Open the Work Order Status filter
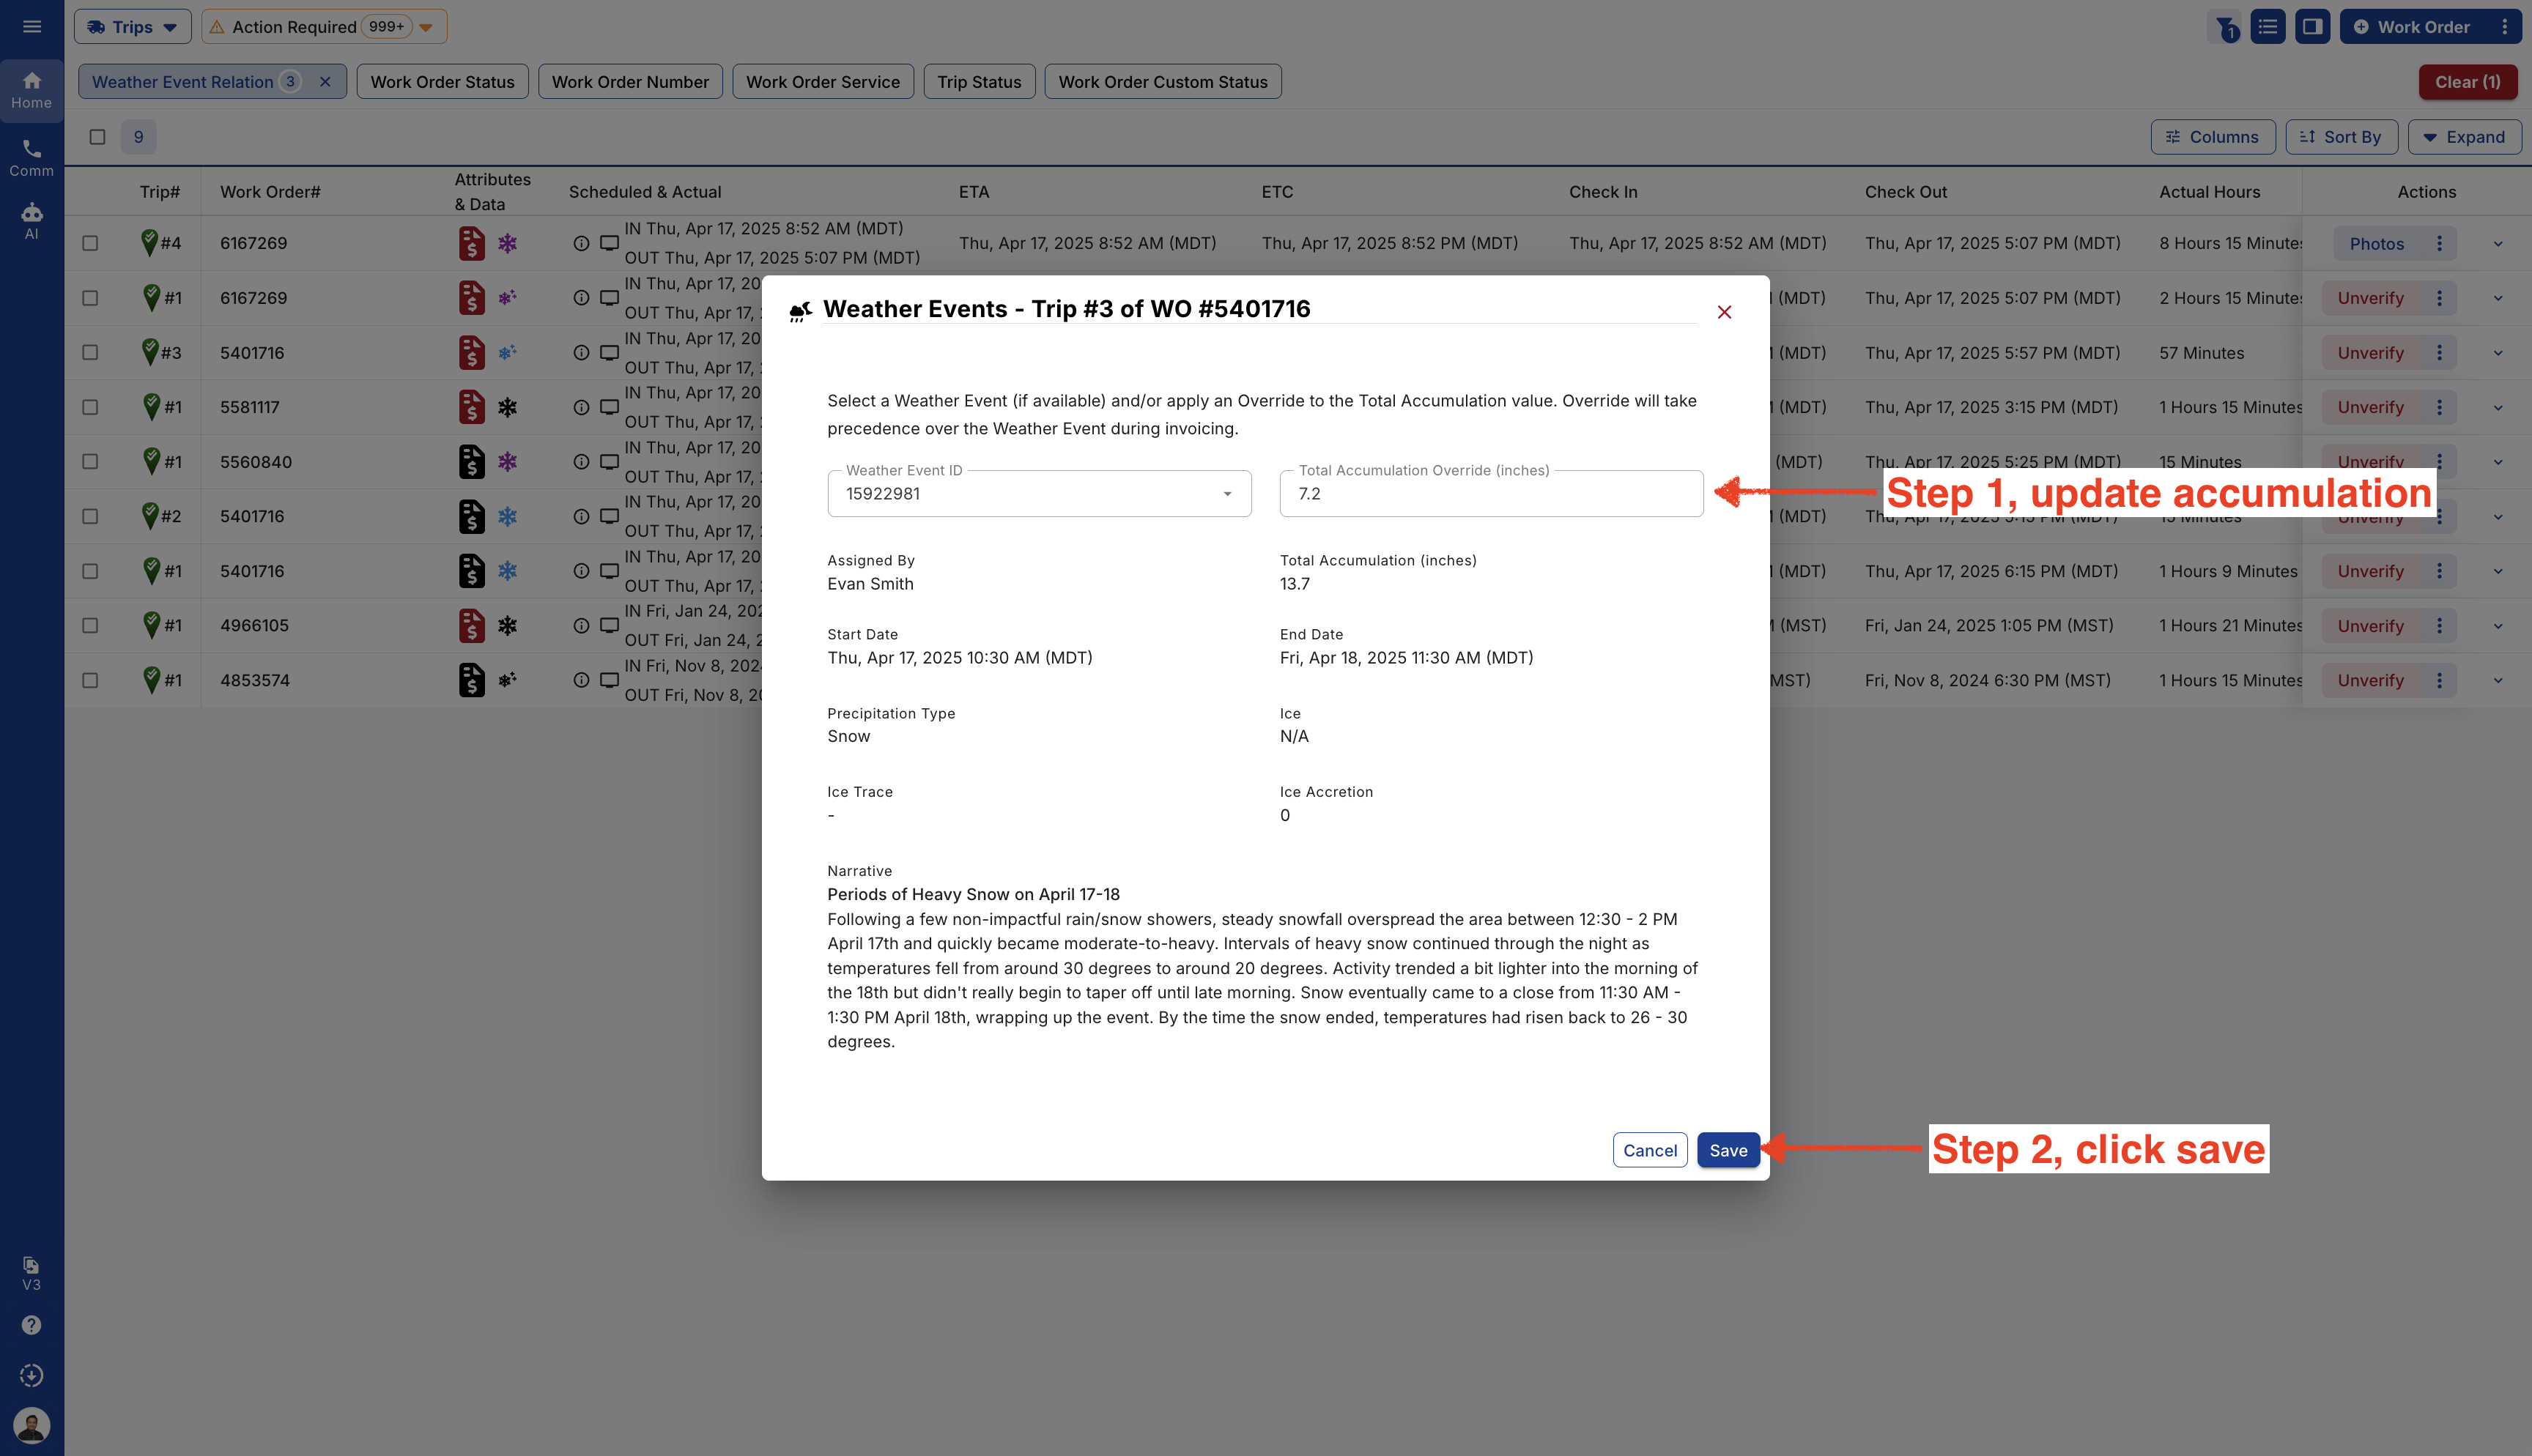 (442, 82)
